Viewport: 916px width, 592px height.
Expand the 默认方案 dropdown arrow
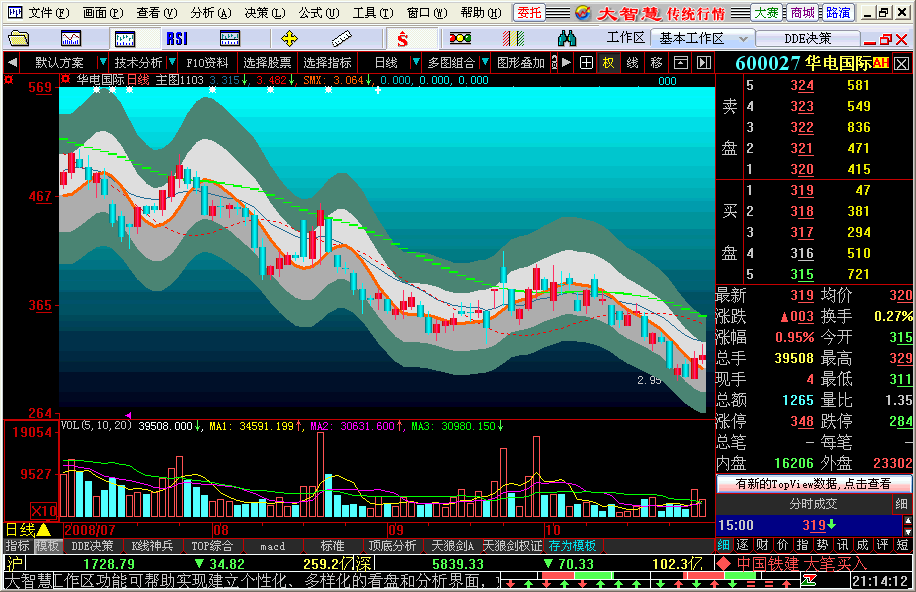point(103,61)
